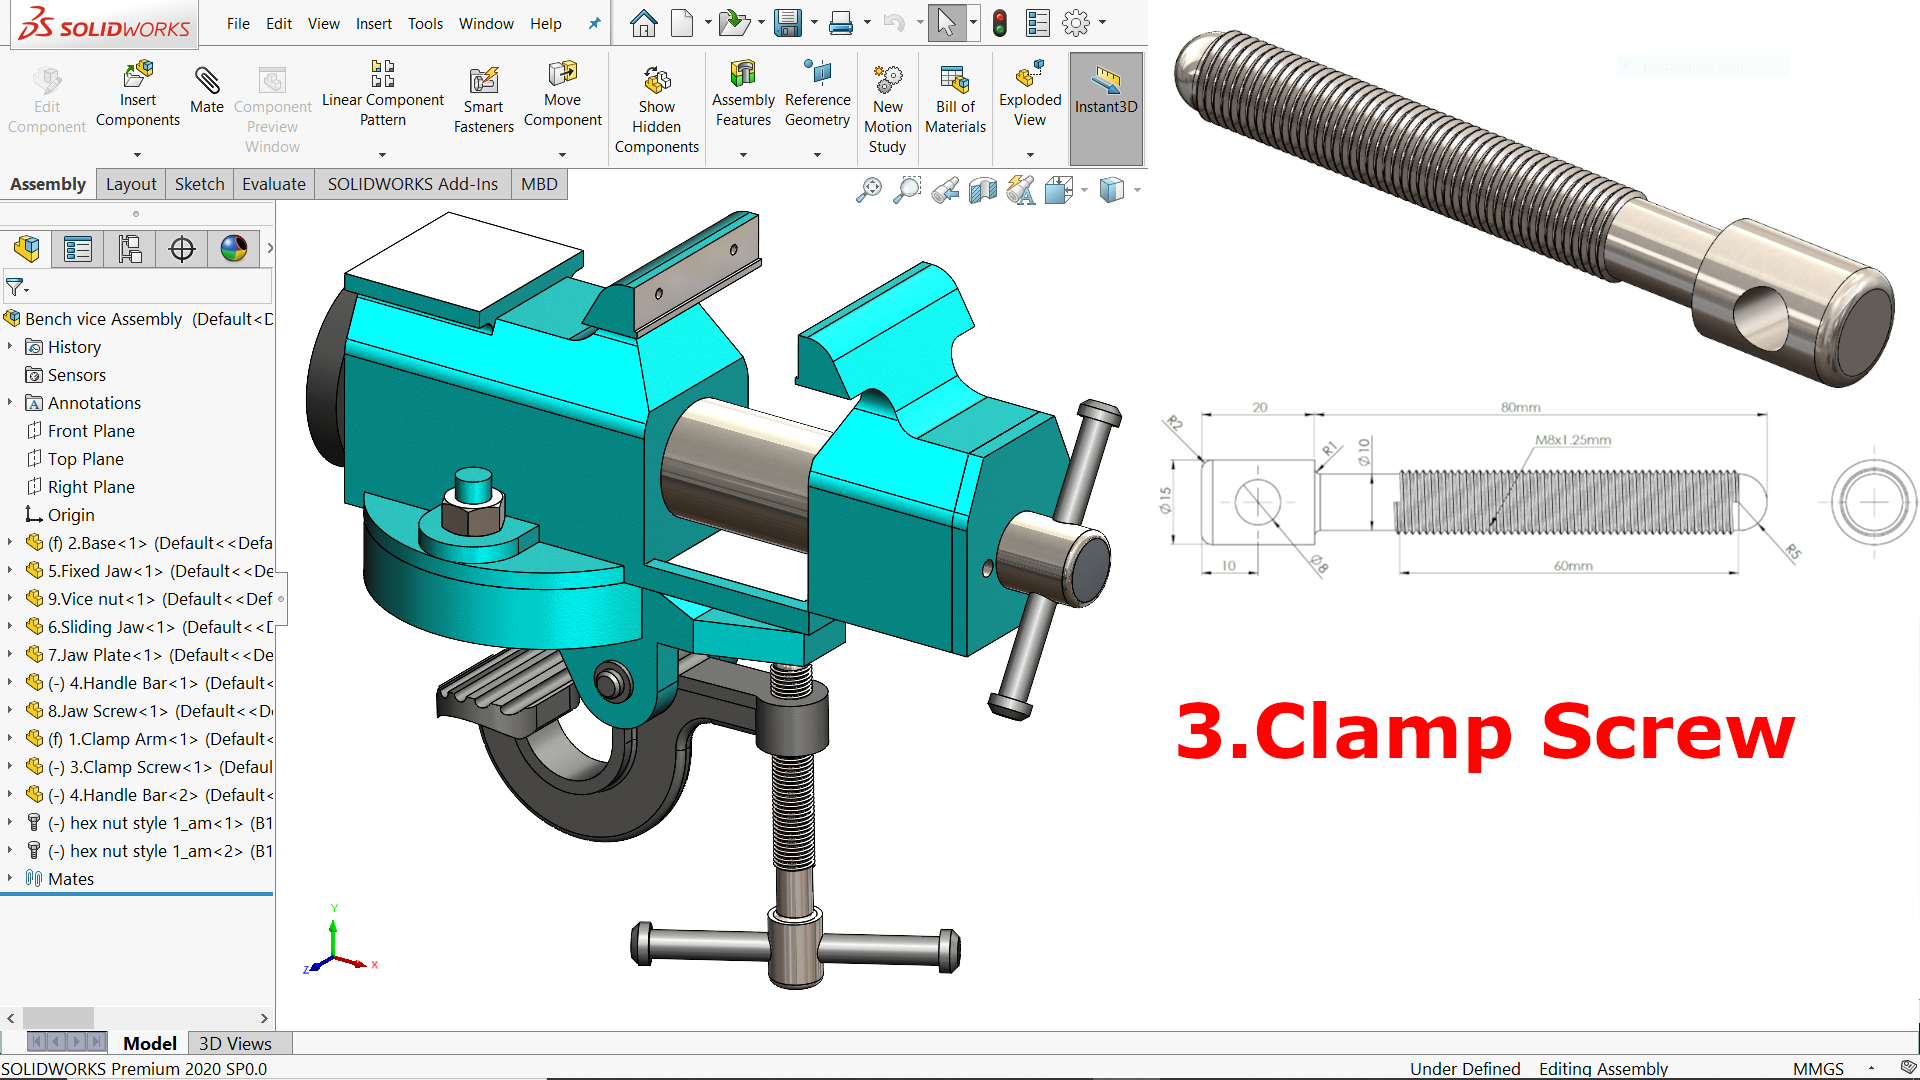Open Exploded View dropdown arrow
This screenshot has height=1080, width=1920.
coord(1030,155)
